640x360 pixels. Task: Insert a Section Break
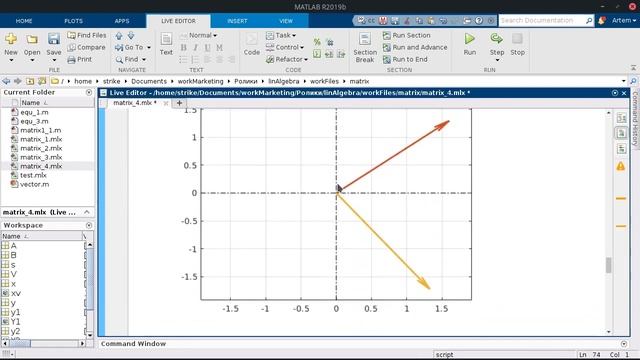click(365, 47)
